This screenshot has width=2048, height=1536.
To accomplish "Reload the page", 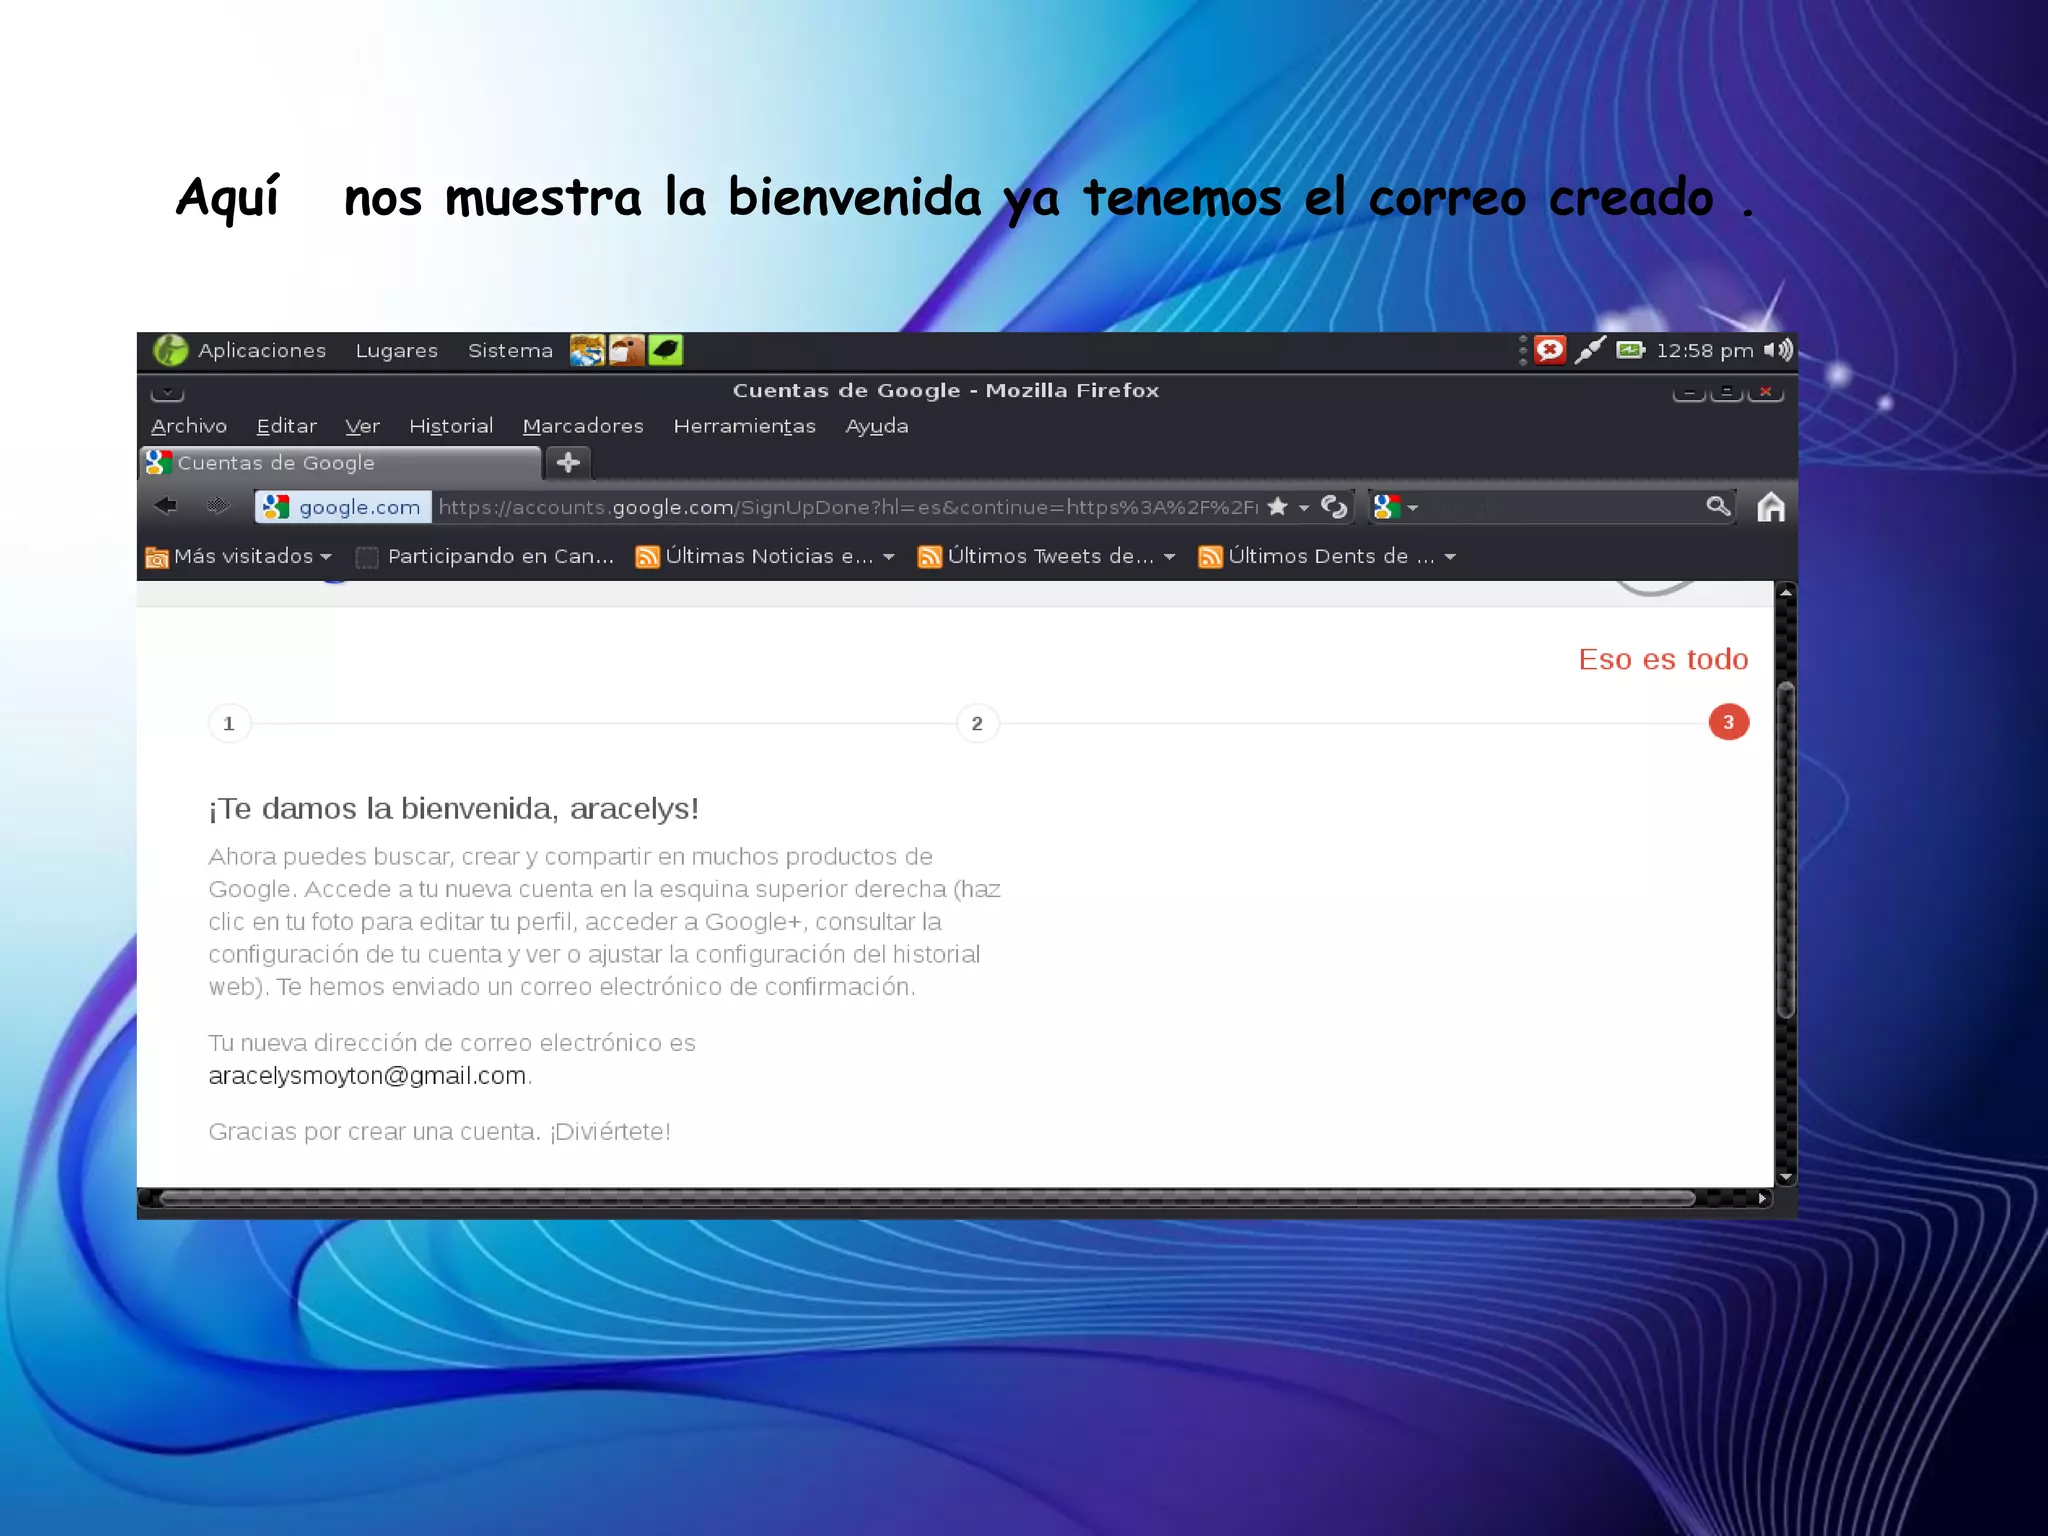I will [1334, 507].
